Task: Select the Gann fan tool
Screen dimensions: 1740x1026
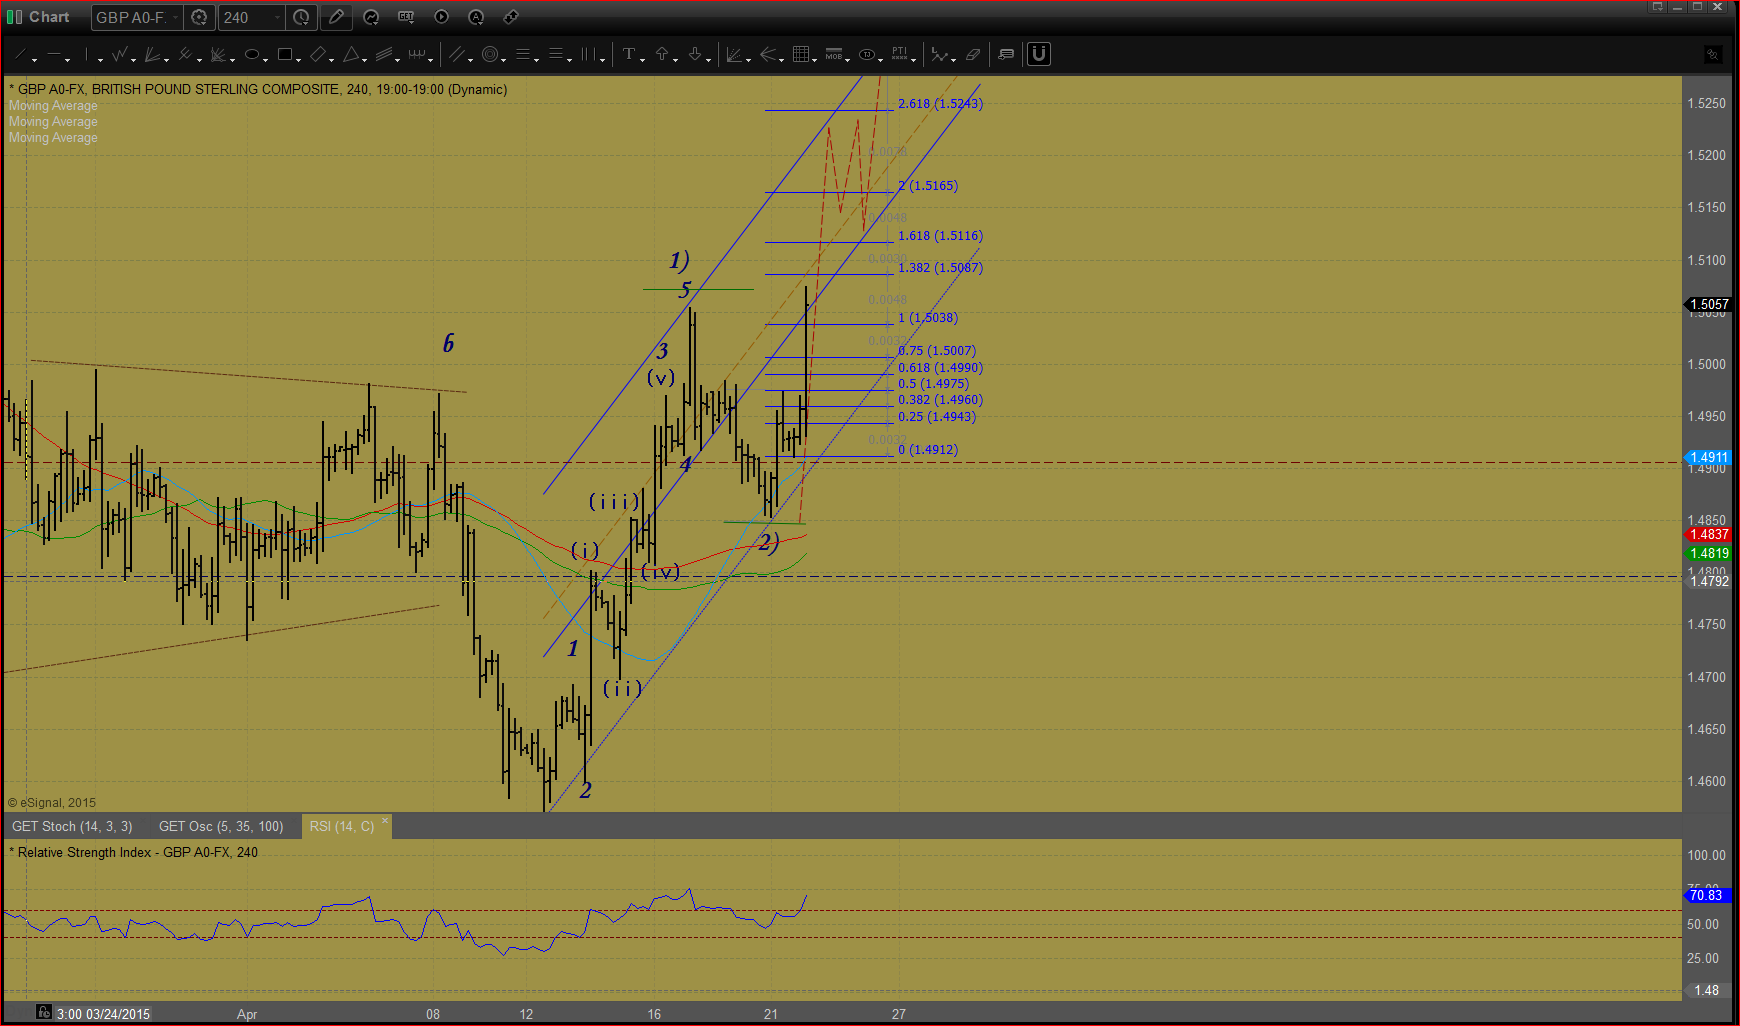Action: pos(218,54)
